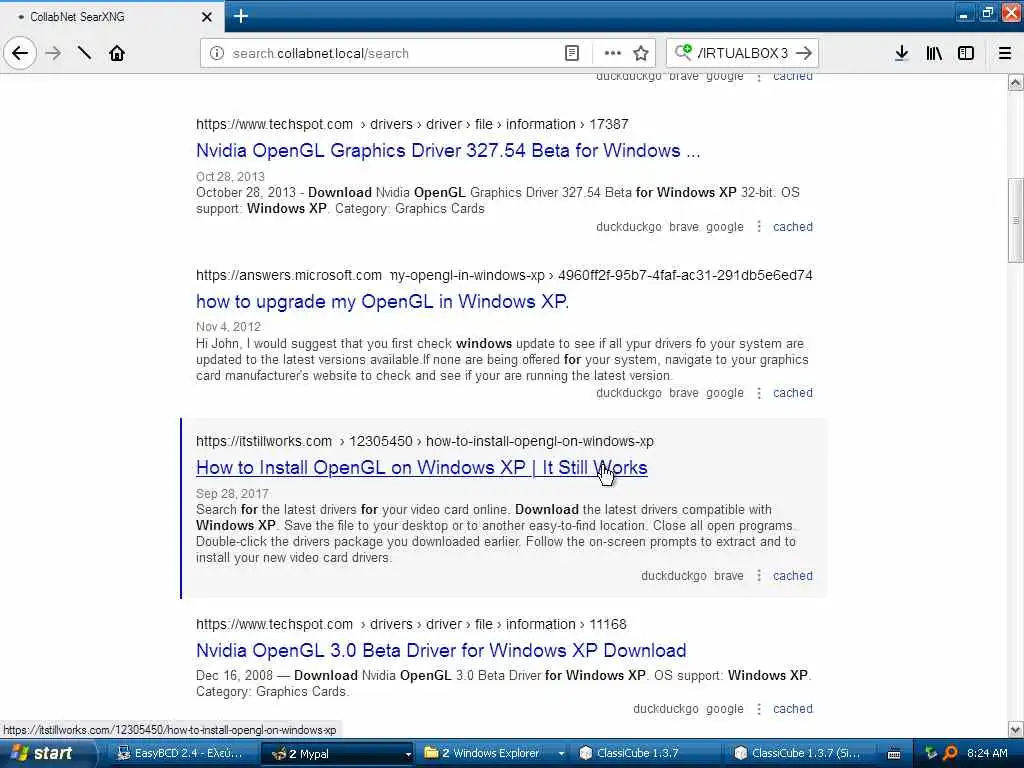Viewport: 1024px width, 768px height.
Task: Click cached link for OpenGL 3.0 Beta result
Action: 793,709
